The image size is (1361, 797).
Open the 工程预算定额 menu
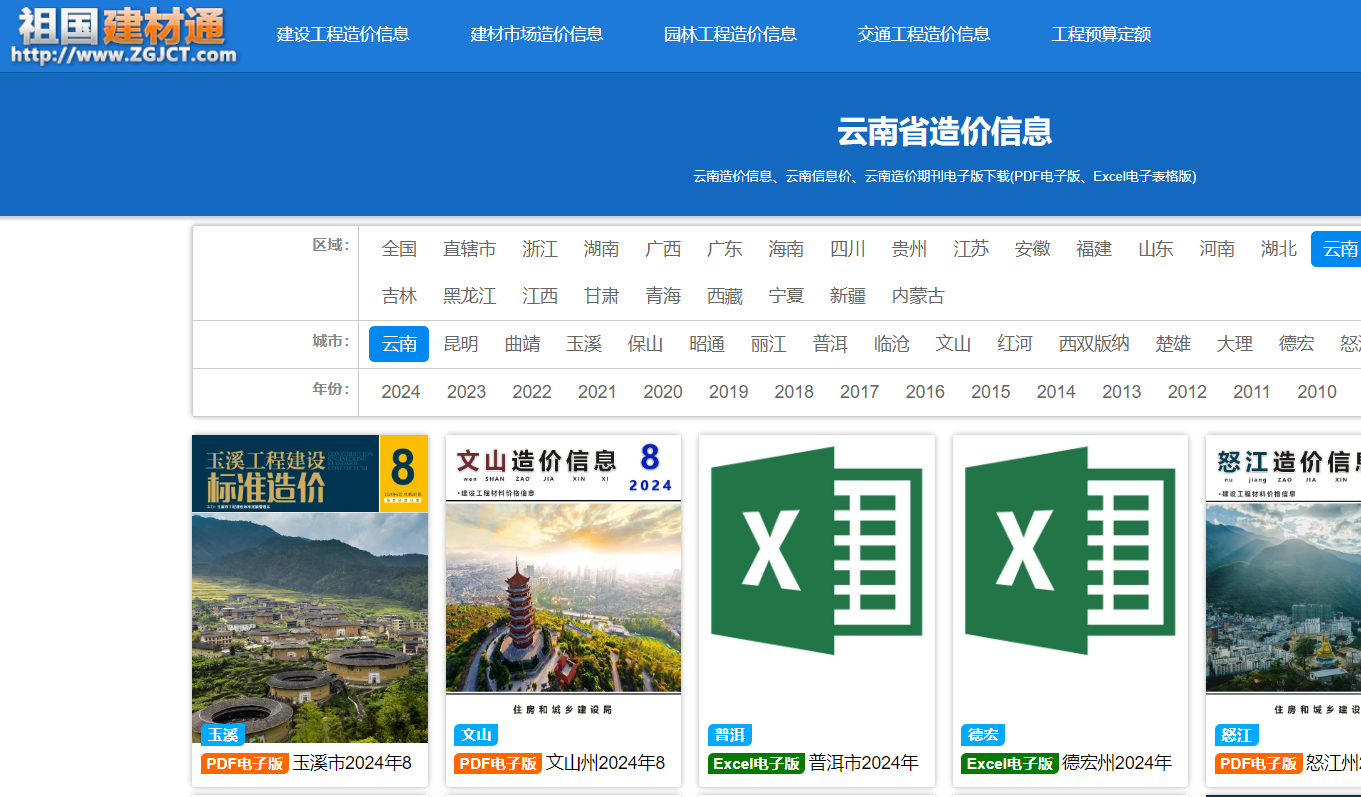coord(1101,34)
